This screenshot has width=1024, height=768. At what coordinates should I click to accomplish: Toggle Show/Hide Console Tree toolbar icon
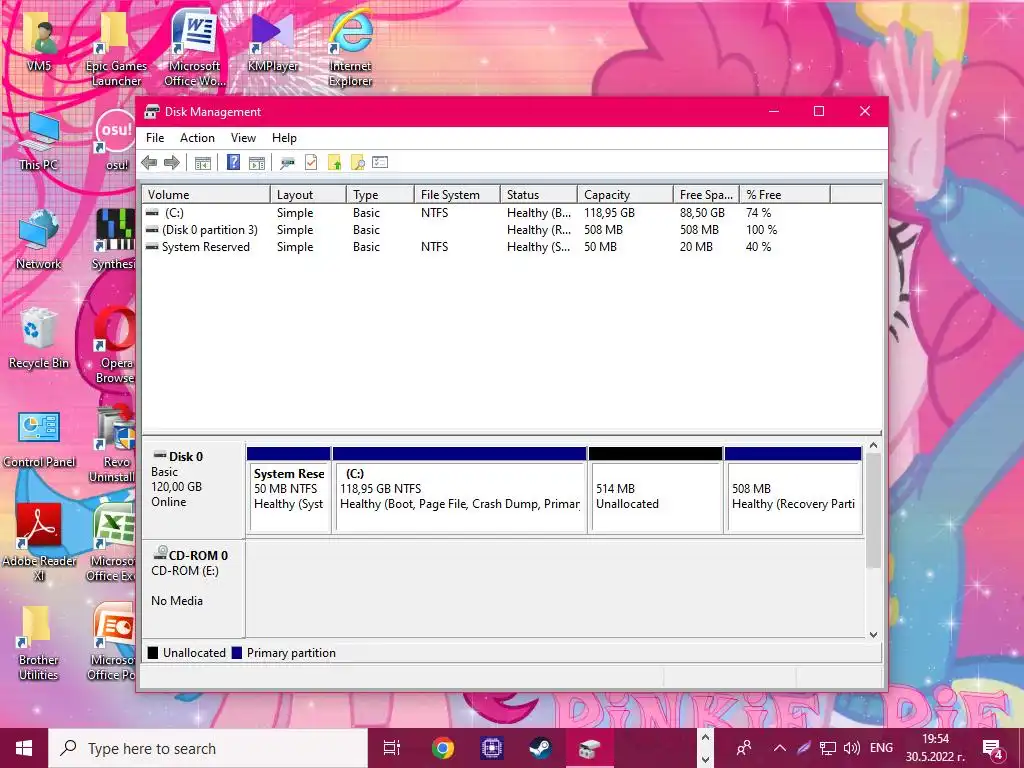point(203,163)
